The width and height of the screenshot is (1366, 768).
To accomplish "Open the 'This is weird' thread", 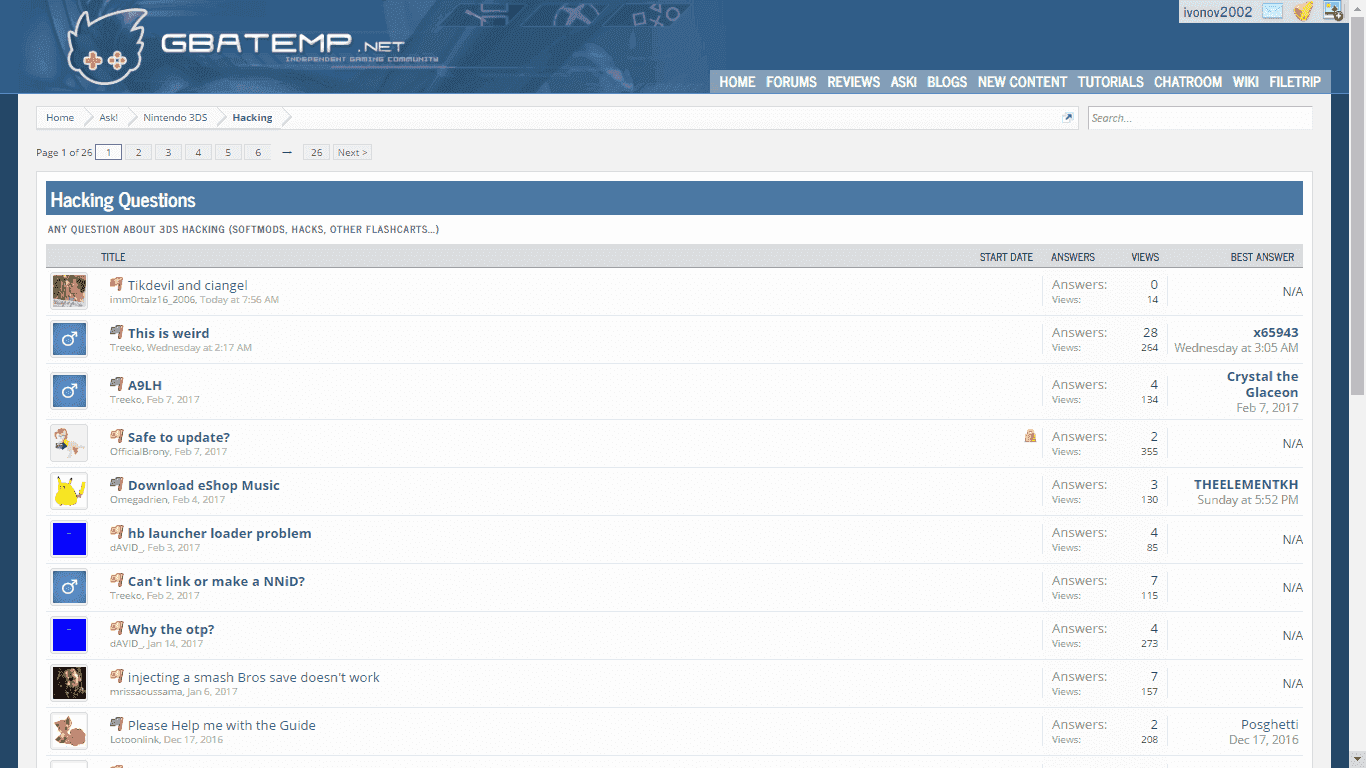I will pyautogui.click(x=169, y=333).
